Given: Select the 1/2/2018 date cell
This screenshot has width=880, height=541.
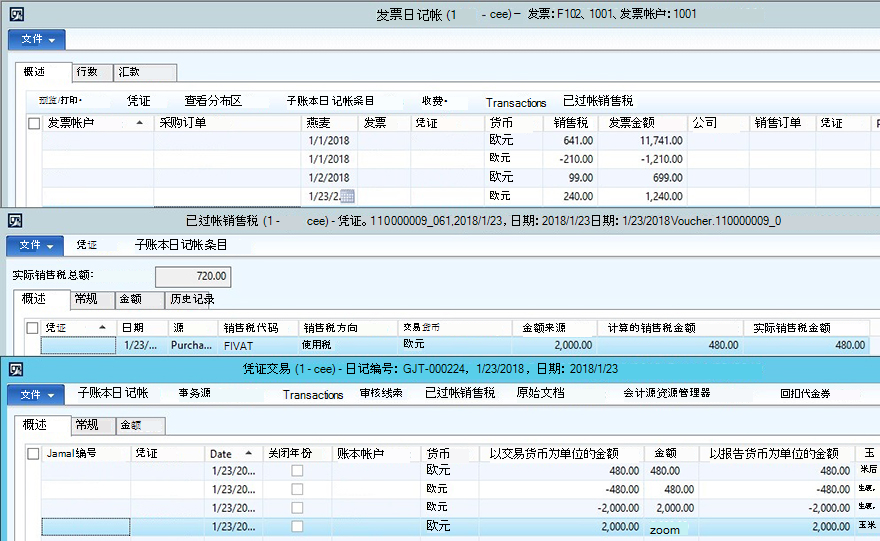Looking at the screenshot, I should point(329,177).
